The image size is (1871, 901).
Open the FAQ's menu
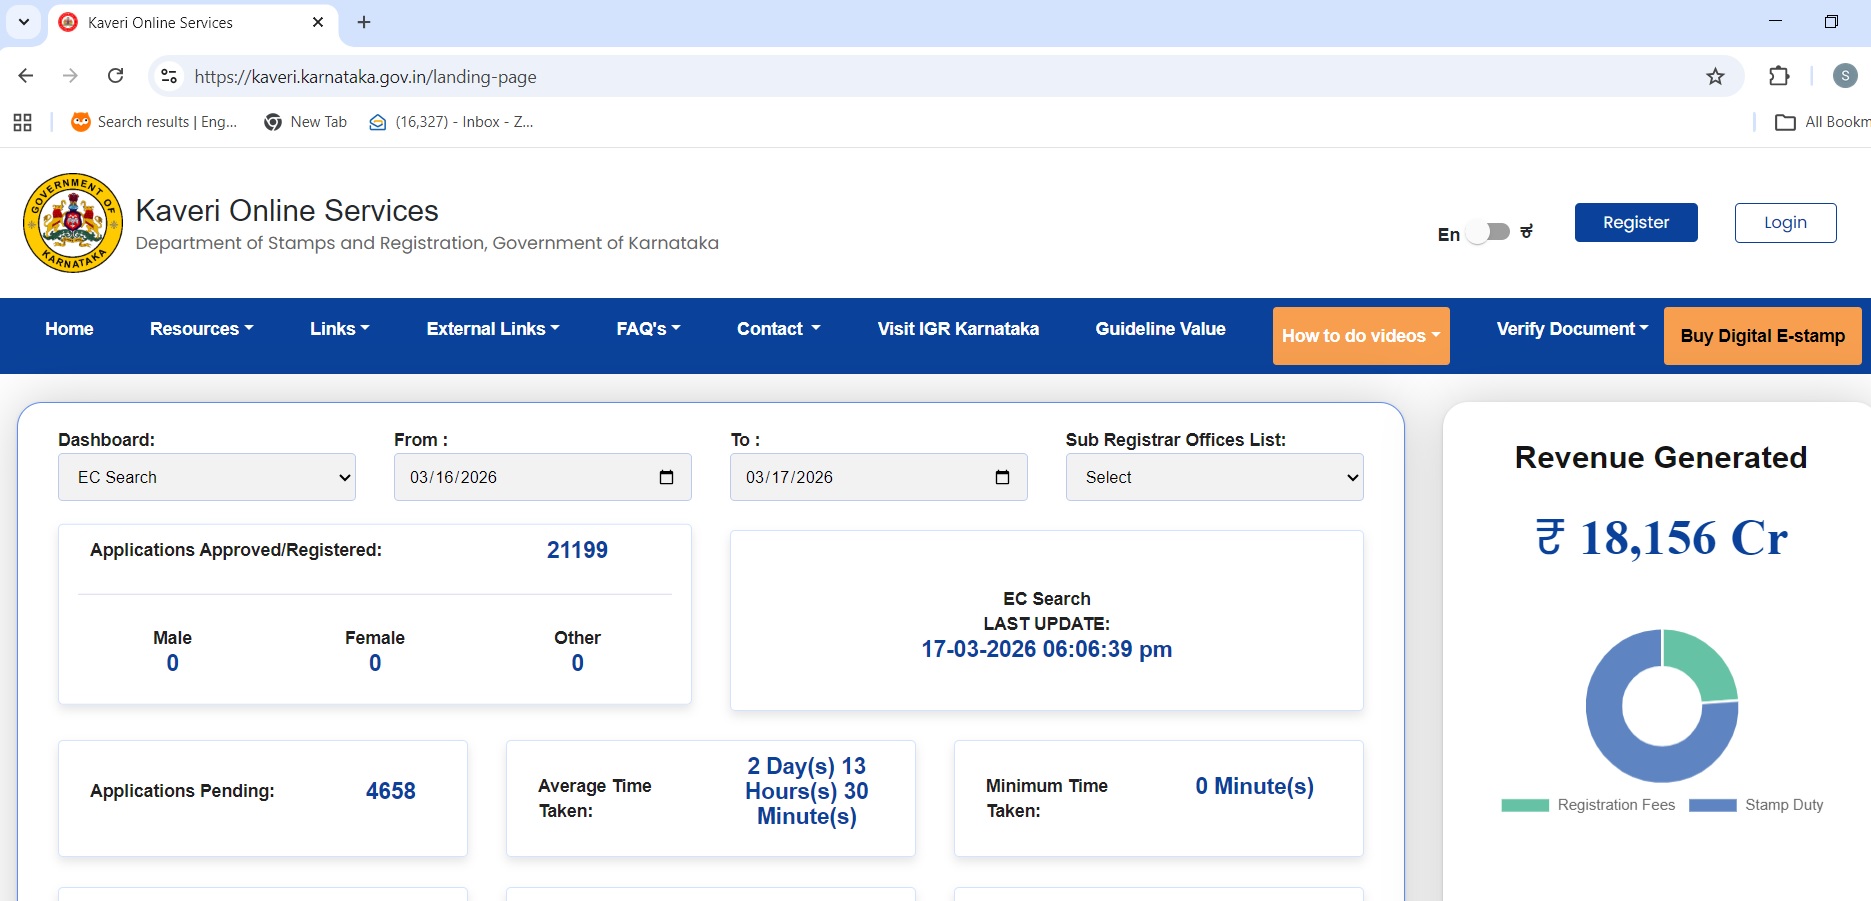[x=648, y=329]
